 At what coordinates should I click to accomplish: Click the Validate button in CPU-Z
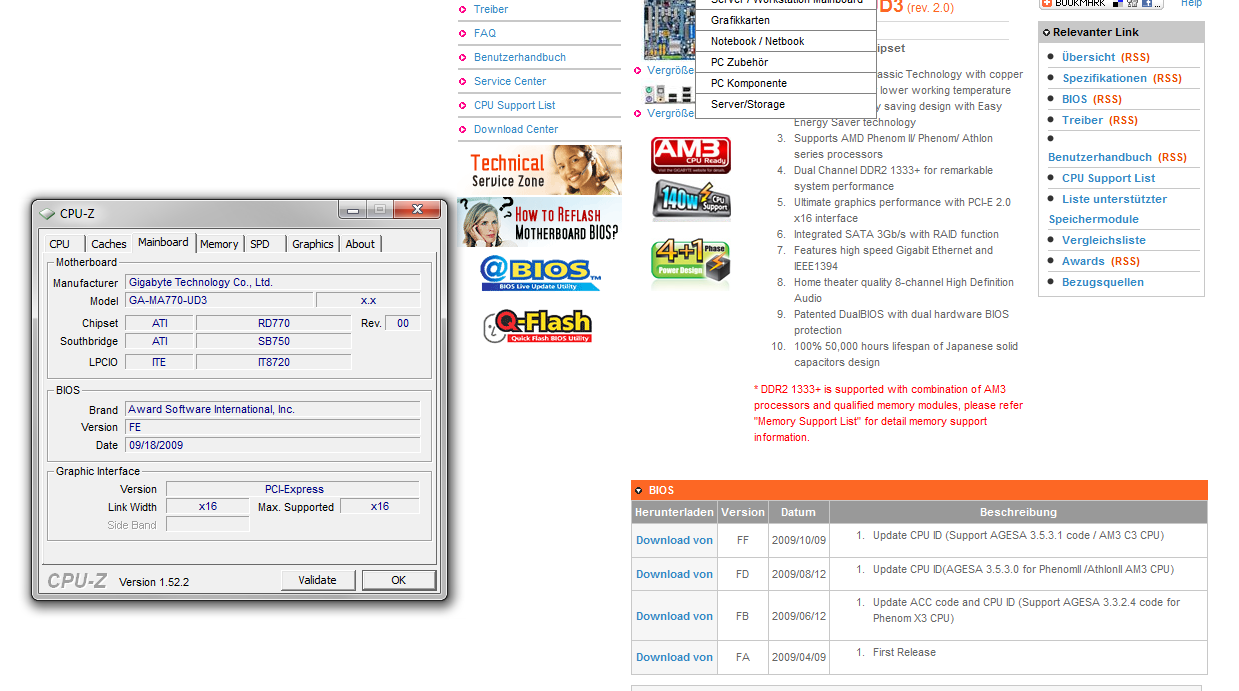point(317,580)
